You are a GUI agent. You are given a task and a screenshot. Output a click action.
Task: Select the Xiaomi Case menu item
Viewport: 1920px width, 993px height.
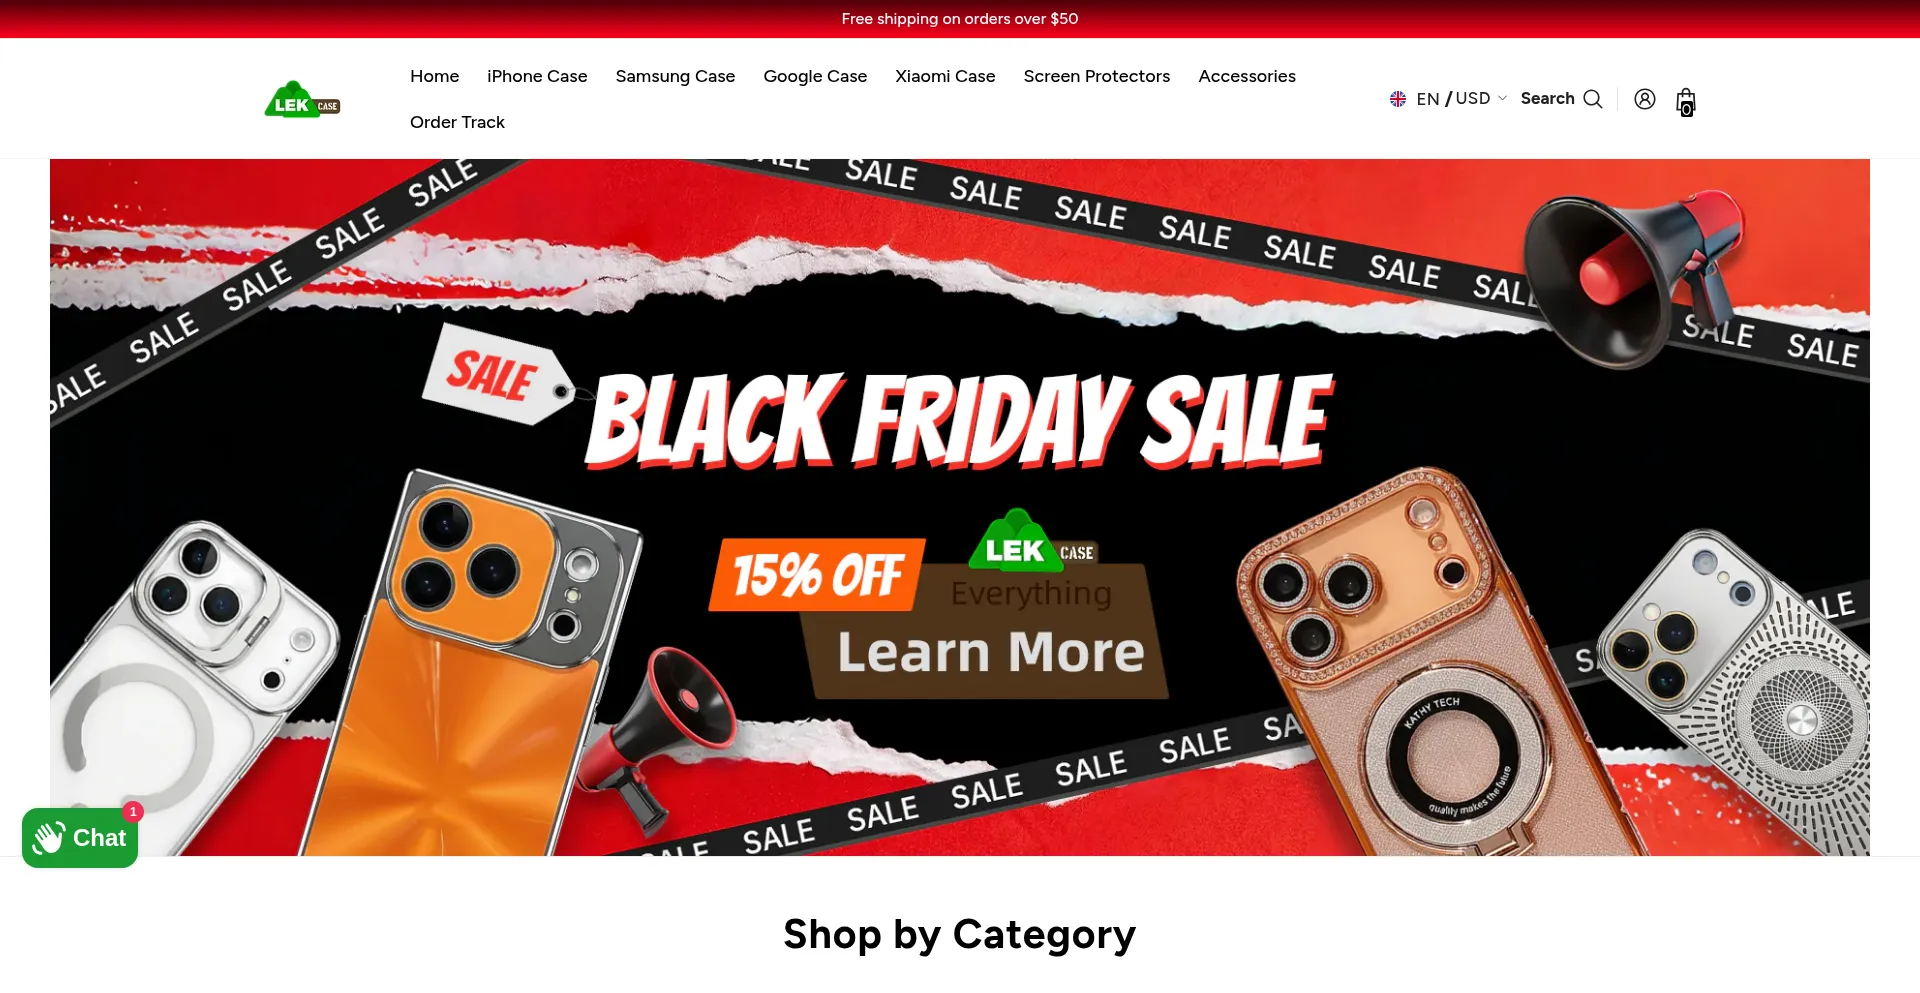(x=945, y=76)
